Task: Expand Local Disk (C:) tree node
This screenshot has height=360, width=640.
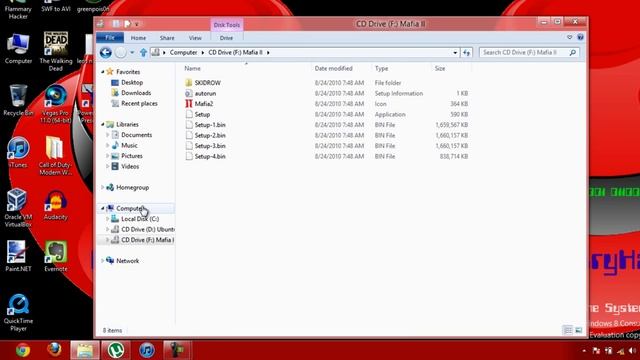Action: [108, 219]
